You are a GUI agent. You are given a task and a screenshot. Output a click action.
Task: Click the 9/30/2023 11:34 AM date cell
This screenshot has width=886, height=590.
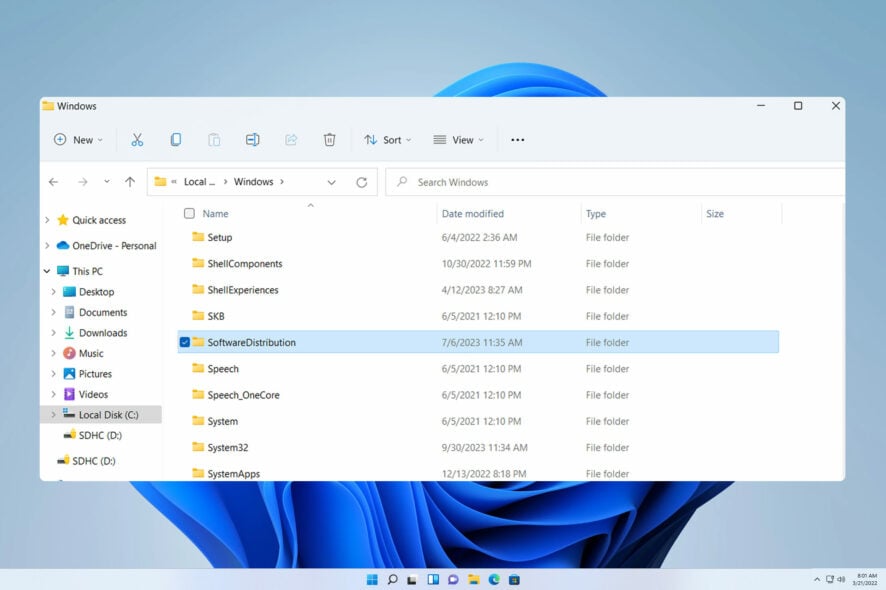(484, 447)
